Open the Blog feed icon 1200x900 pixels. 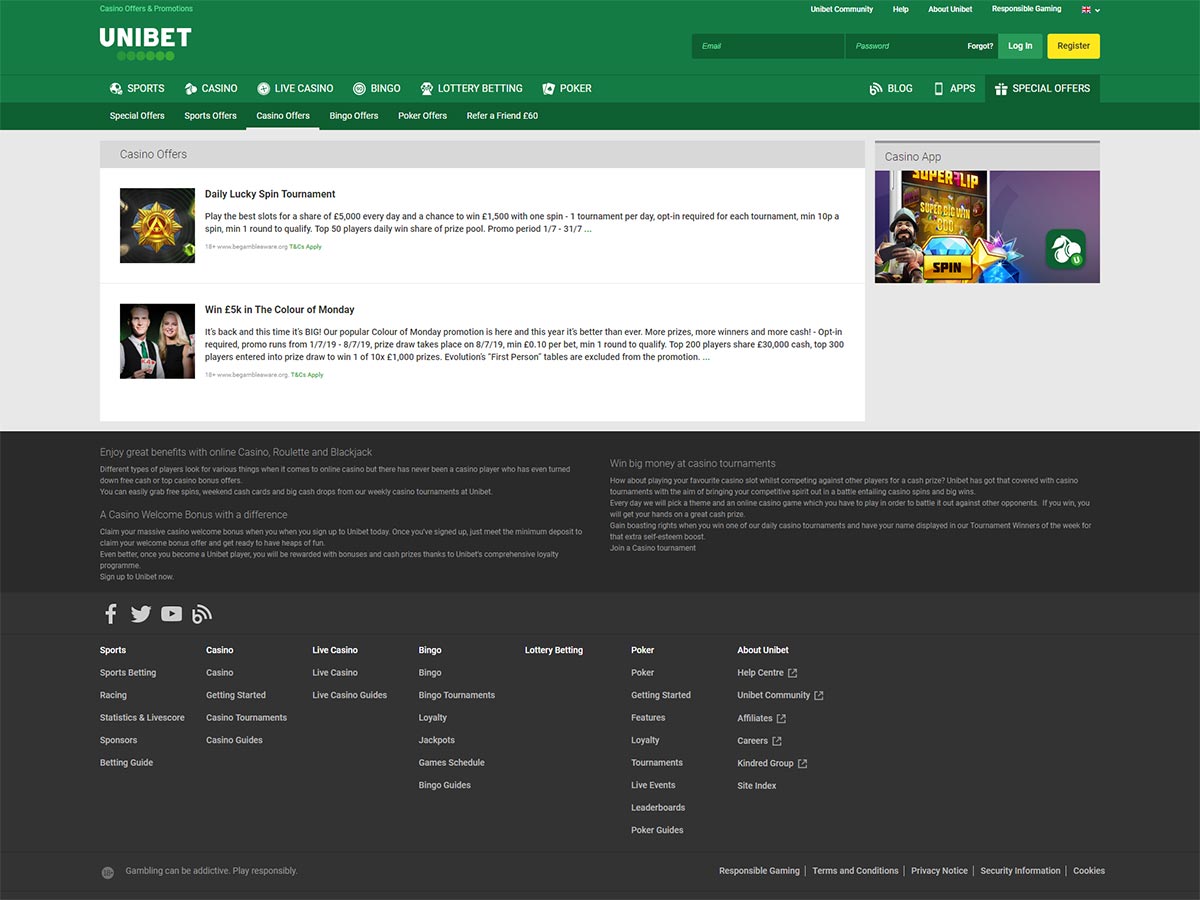876,88
